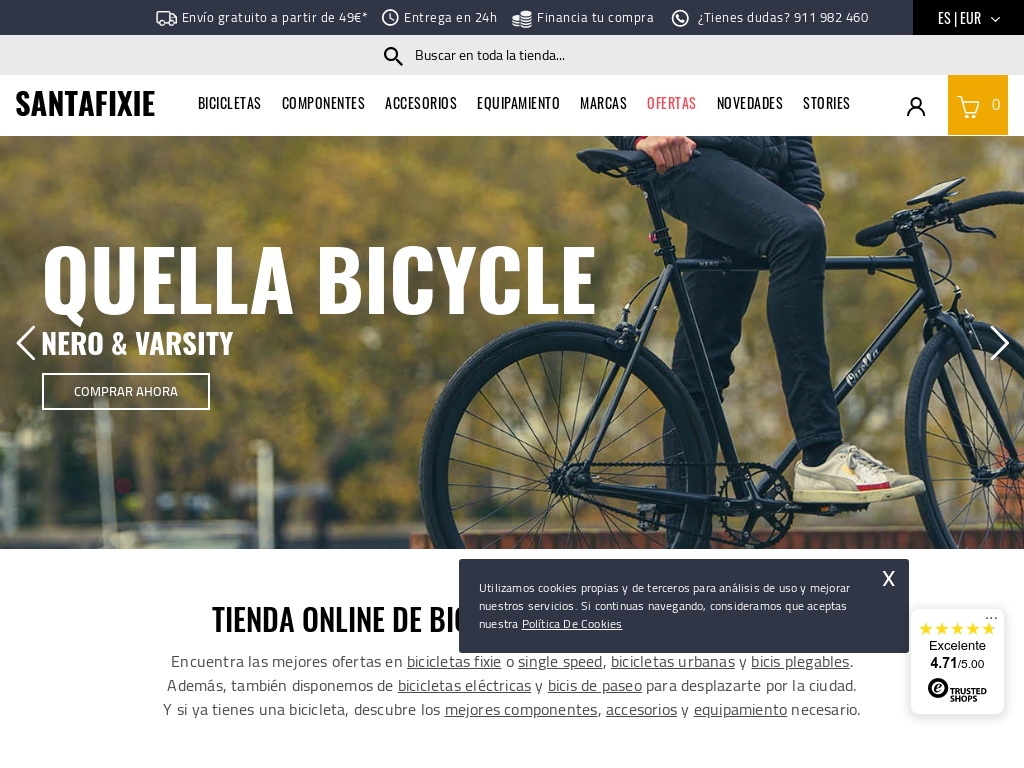
Task: Open the user account icon
Action: point(916,106)
